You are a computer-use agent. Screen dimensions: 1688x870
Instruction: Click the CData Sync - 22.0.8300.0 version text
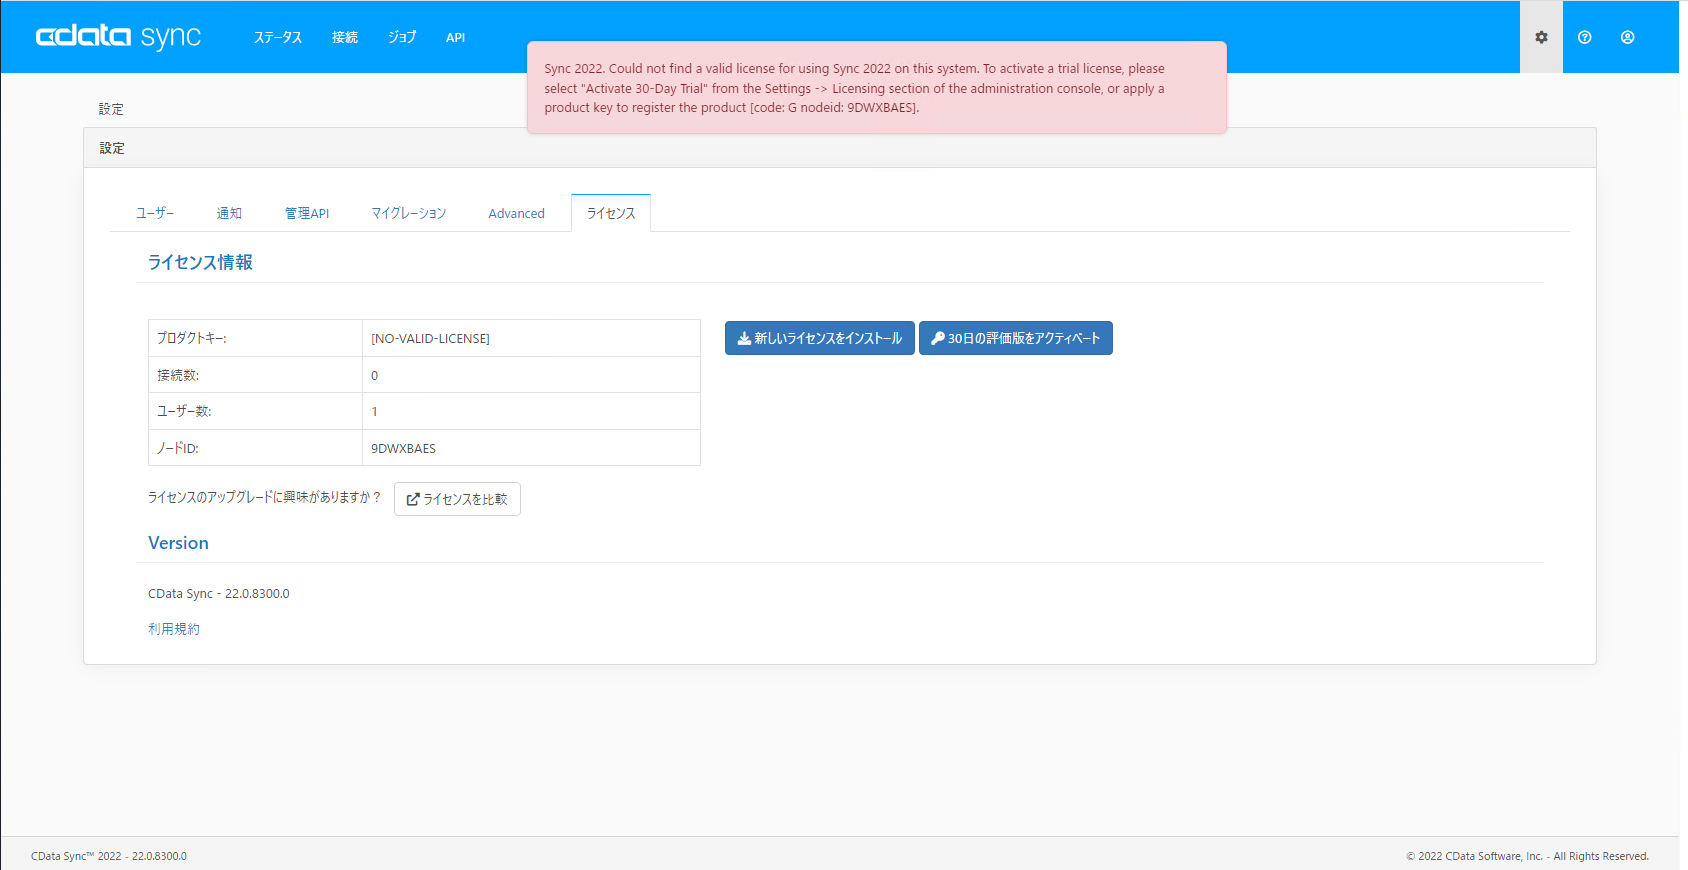pos(219,594)
